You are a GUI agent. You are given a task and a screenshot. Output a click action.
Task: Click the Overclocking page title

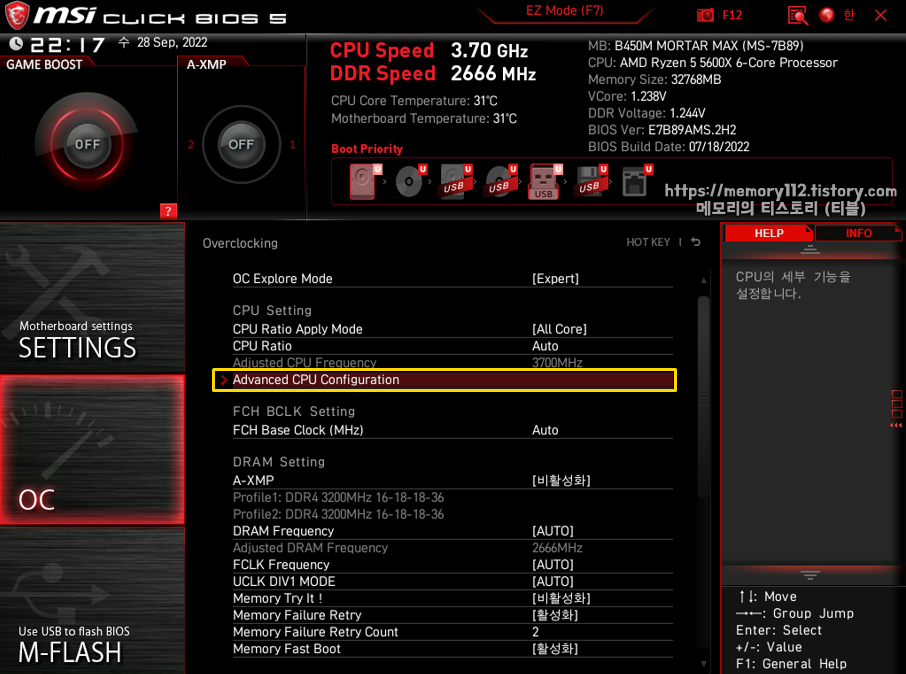pos(240,243)
